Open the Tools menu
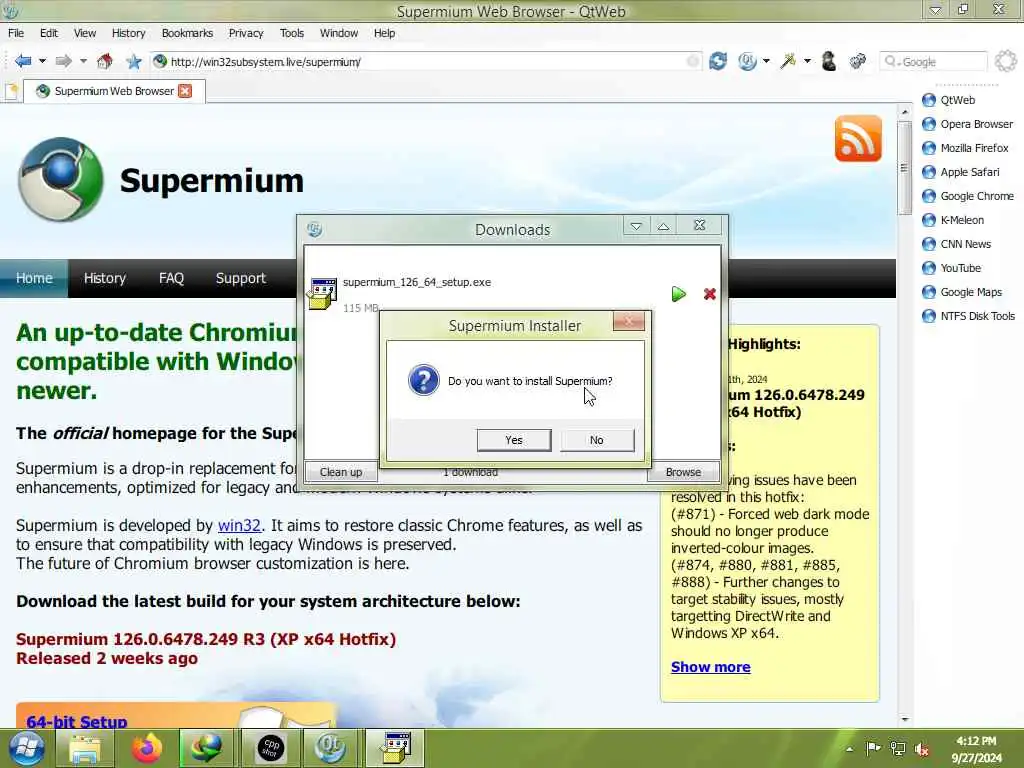The width and height of the screenshot is (1024, 768). tap(291, 33)
